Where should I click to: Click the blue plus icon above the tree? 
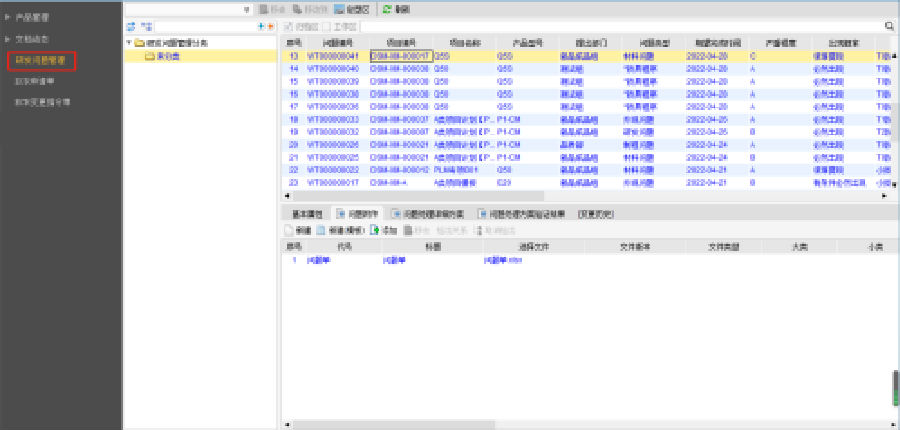(261, 25)
